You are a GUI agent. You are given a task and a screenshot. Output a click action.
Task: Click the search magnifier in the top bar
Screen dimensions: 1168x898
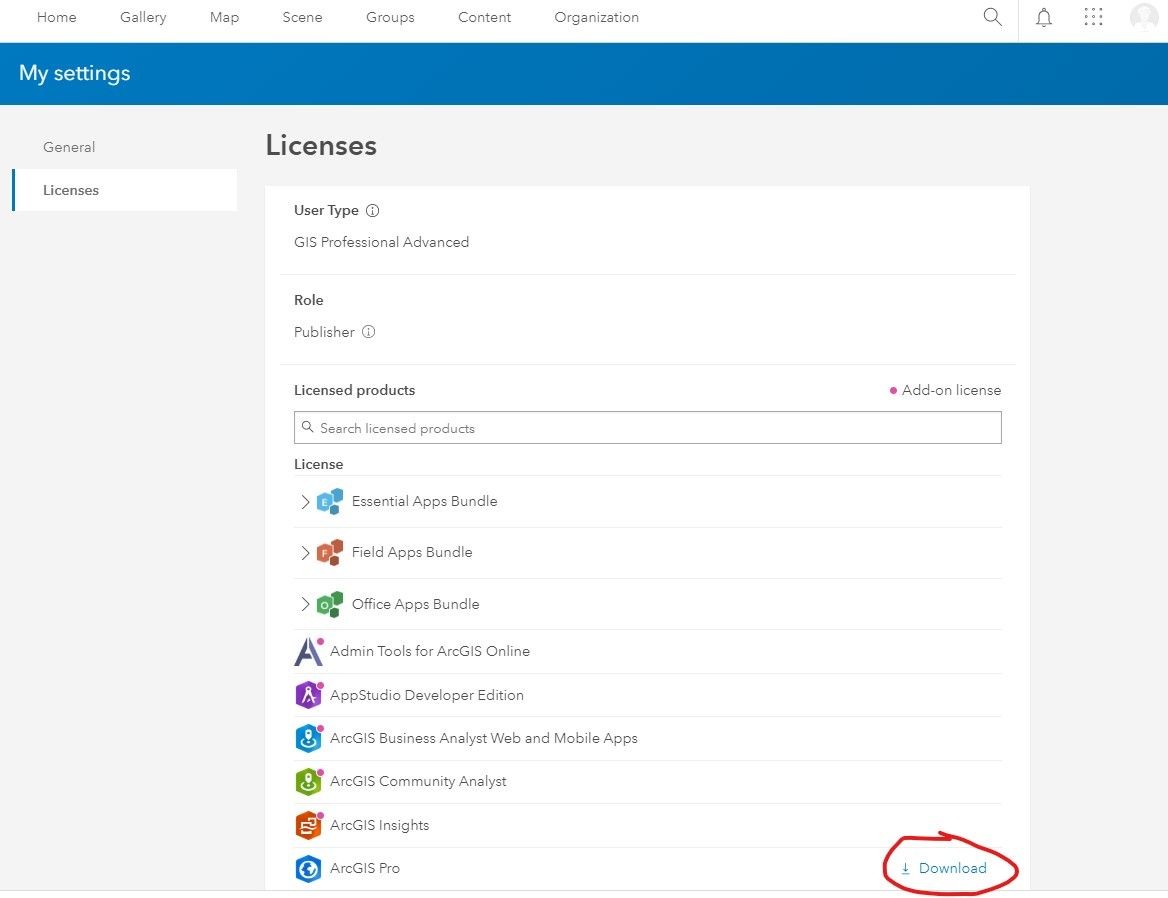click(992, 17)
